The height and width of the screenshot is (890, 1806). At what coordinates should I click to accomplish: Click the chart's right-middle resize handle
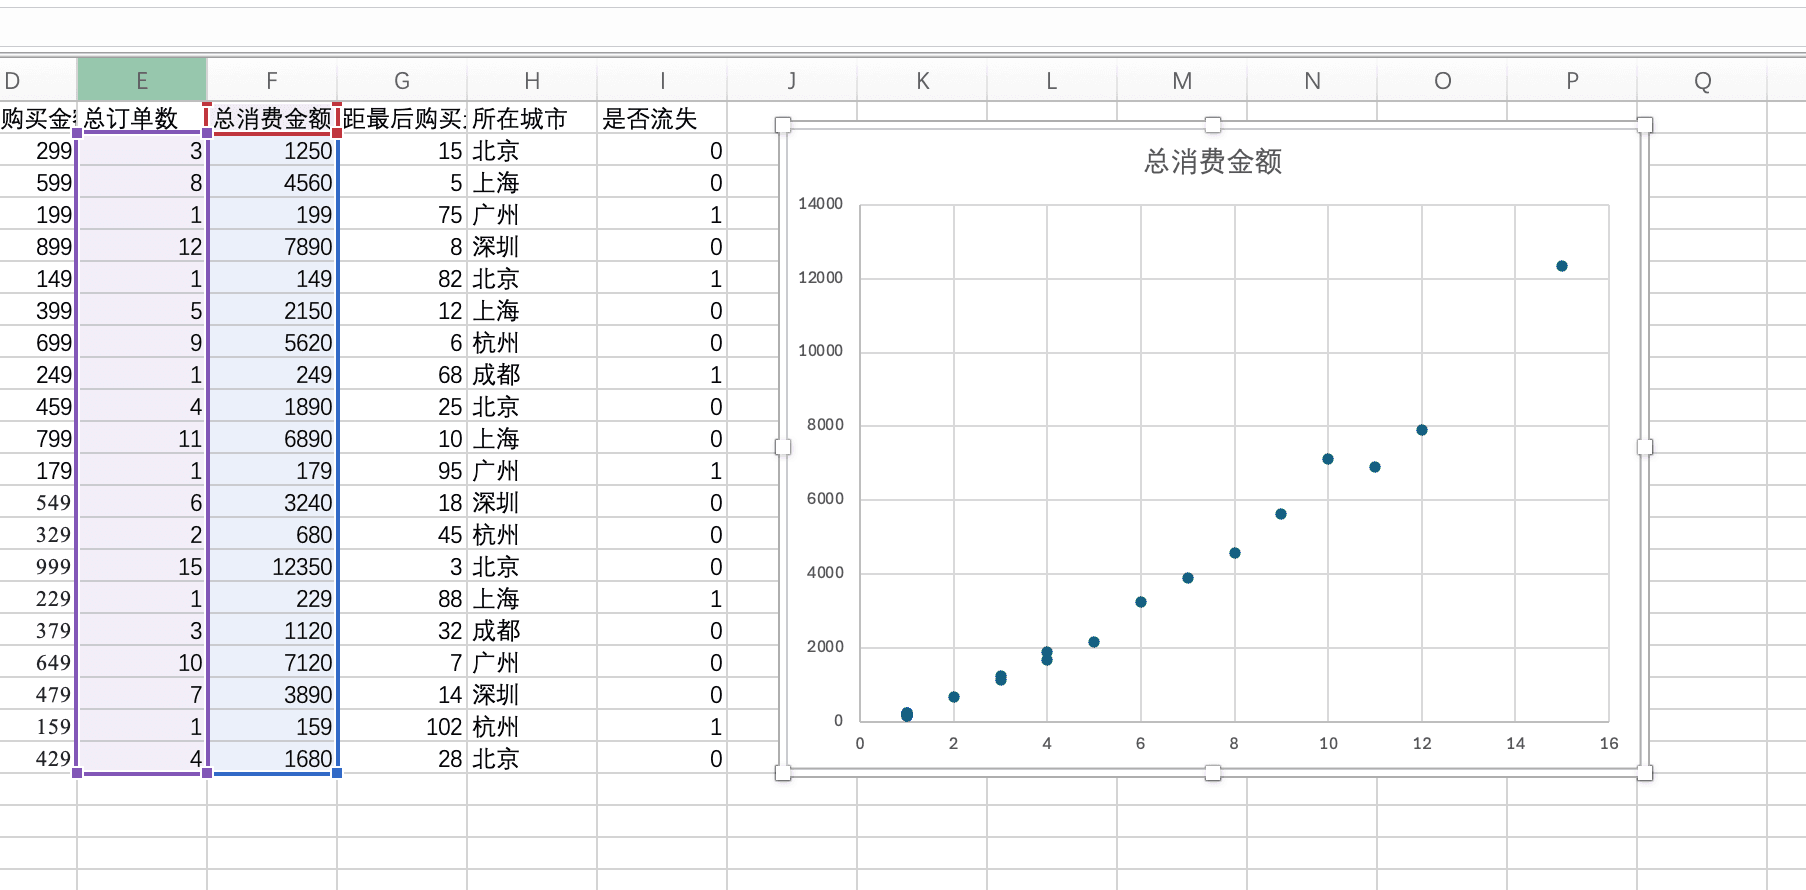pos(1644,447)
